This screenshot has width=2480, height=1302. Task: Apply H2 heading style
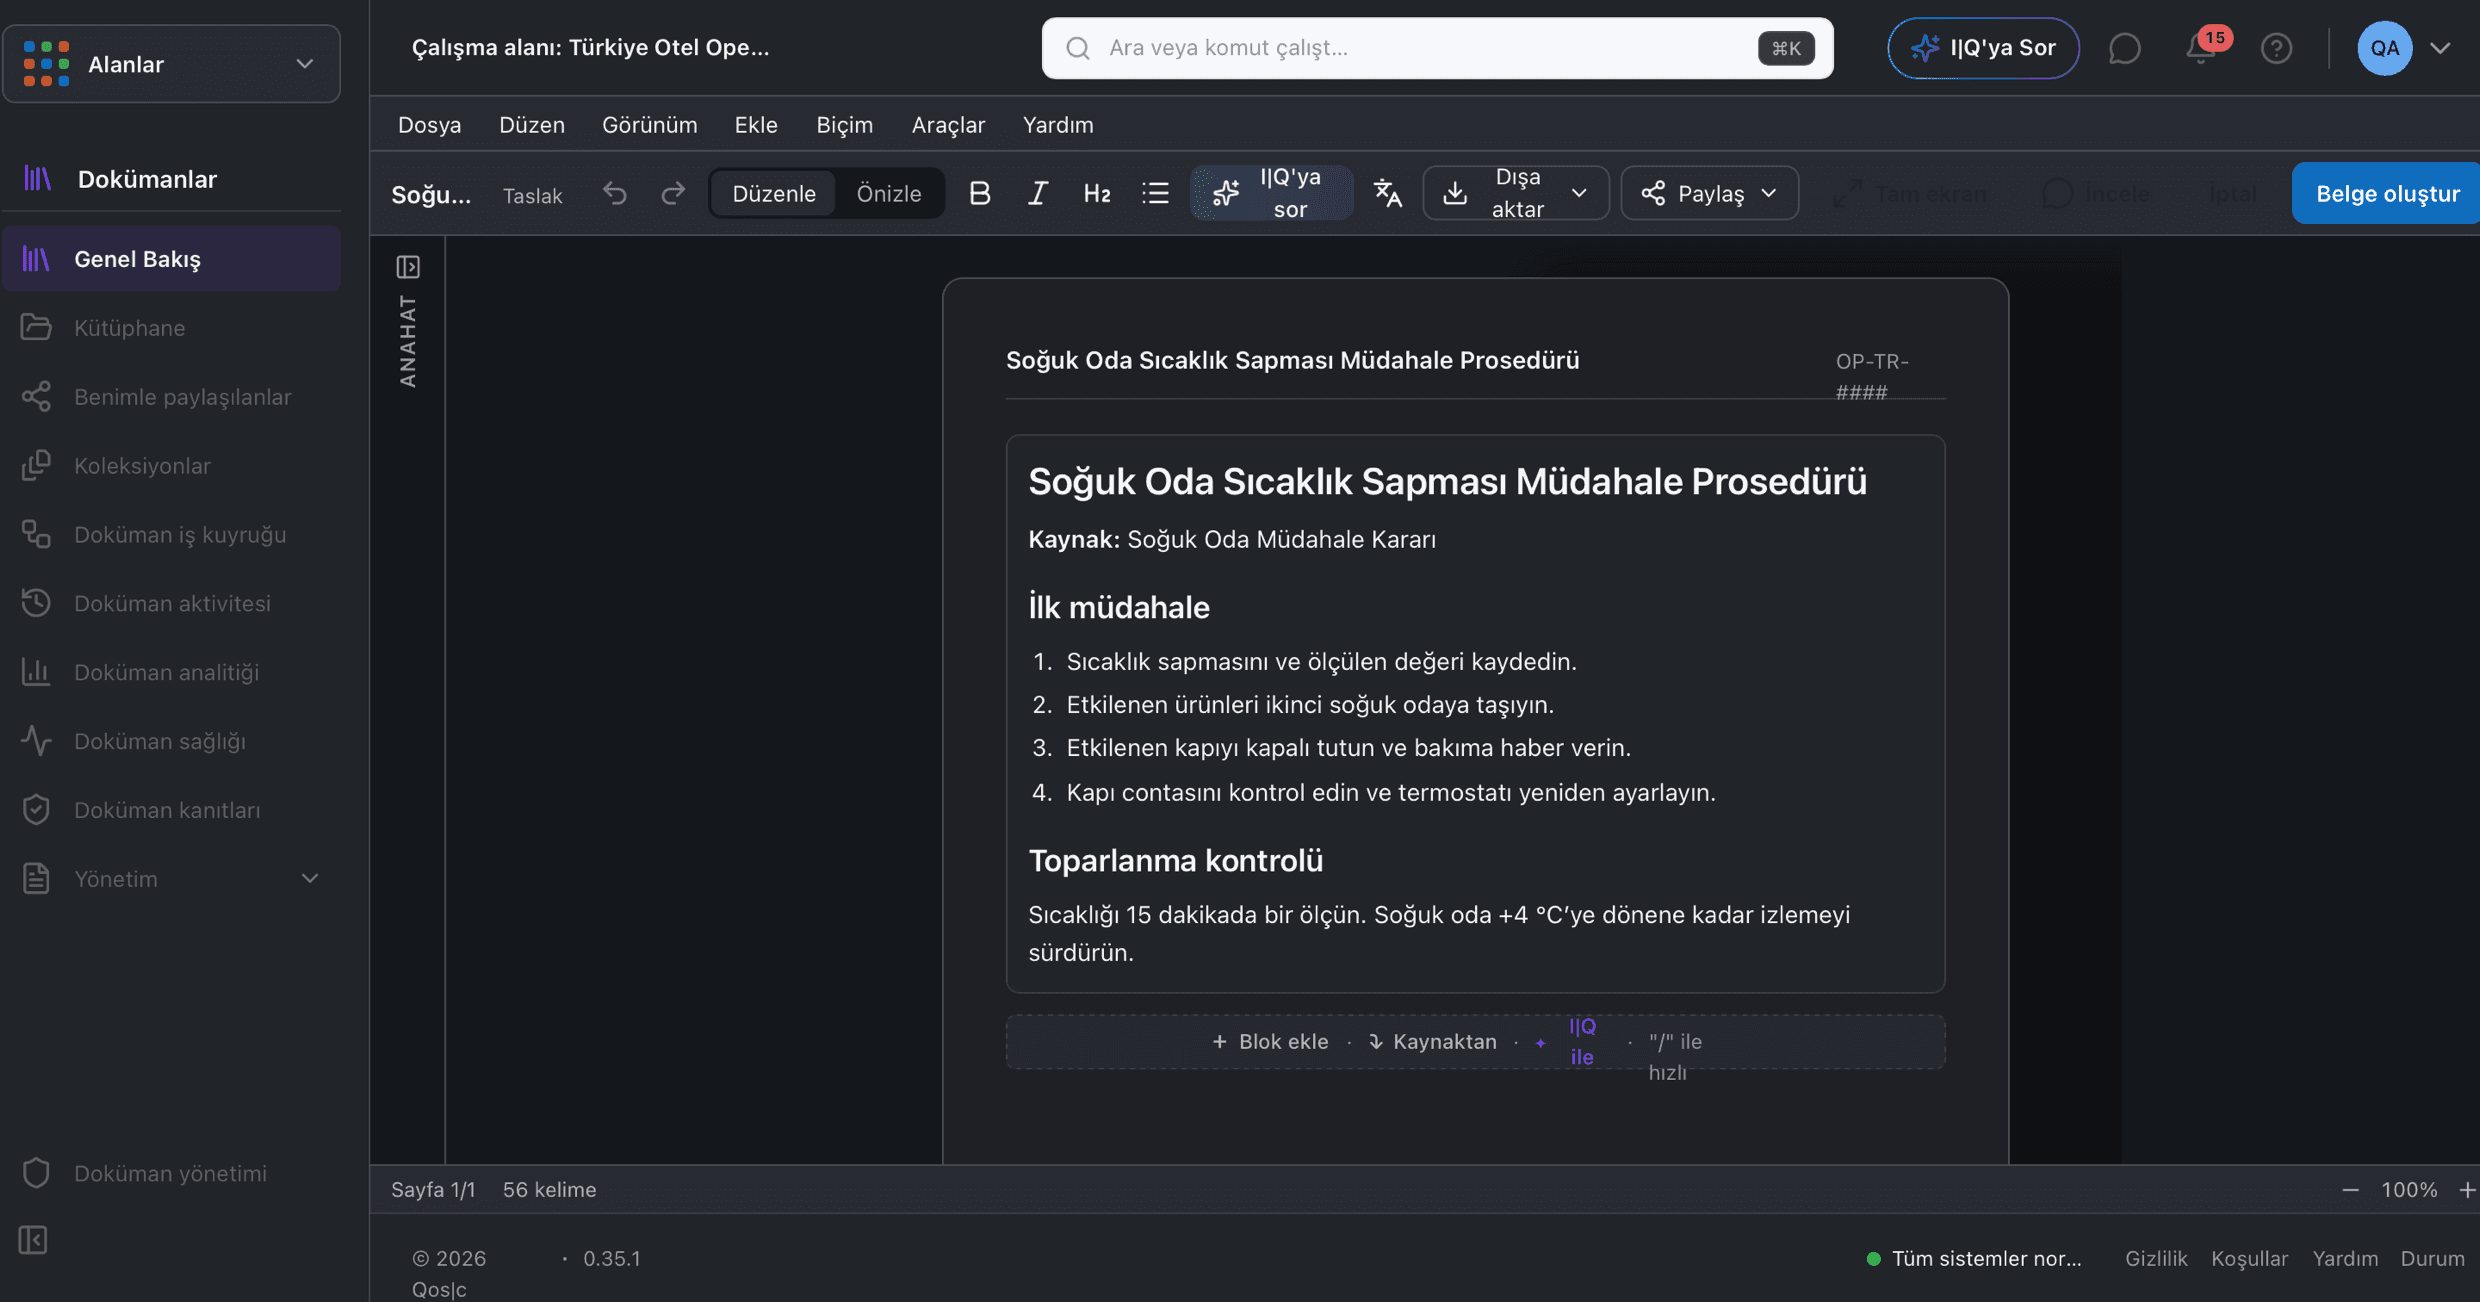(x=1097, y=193)
